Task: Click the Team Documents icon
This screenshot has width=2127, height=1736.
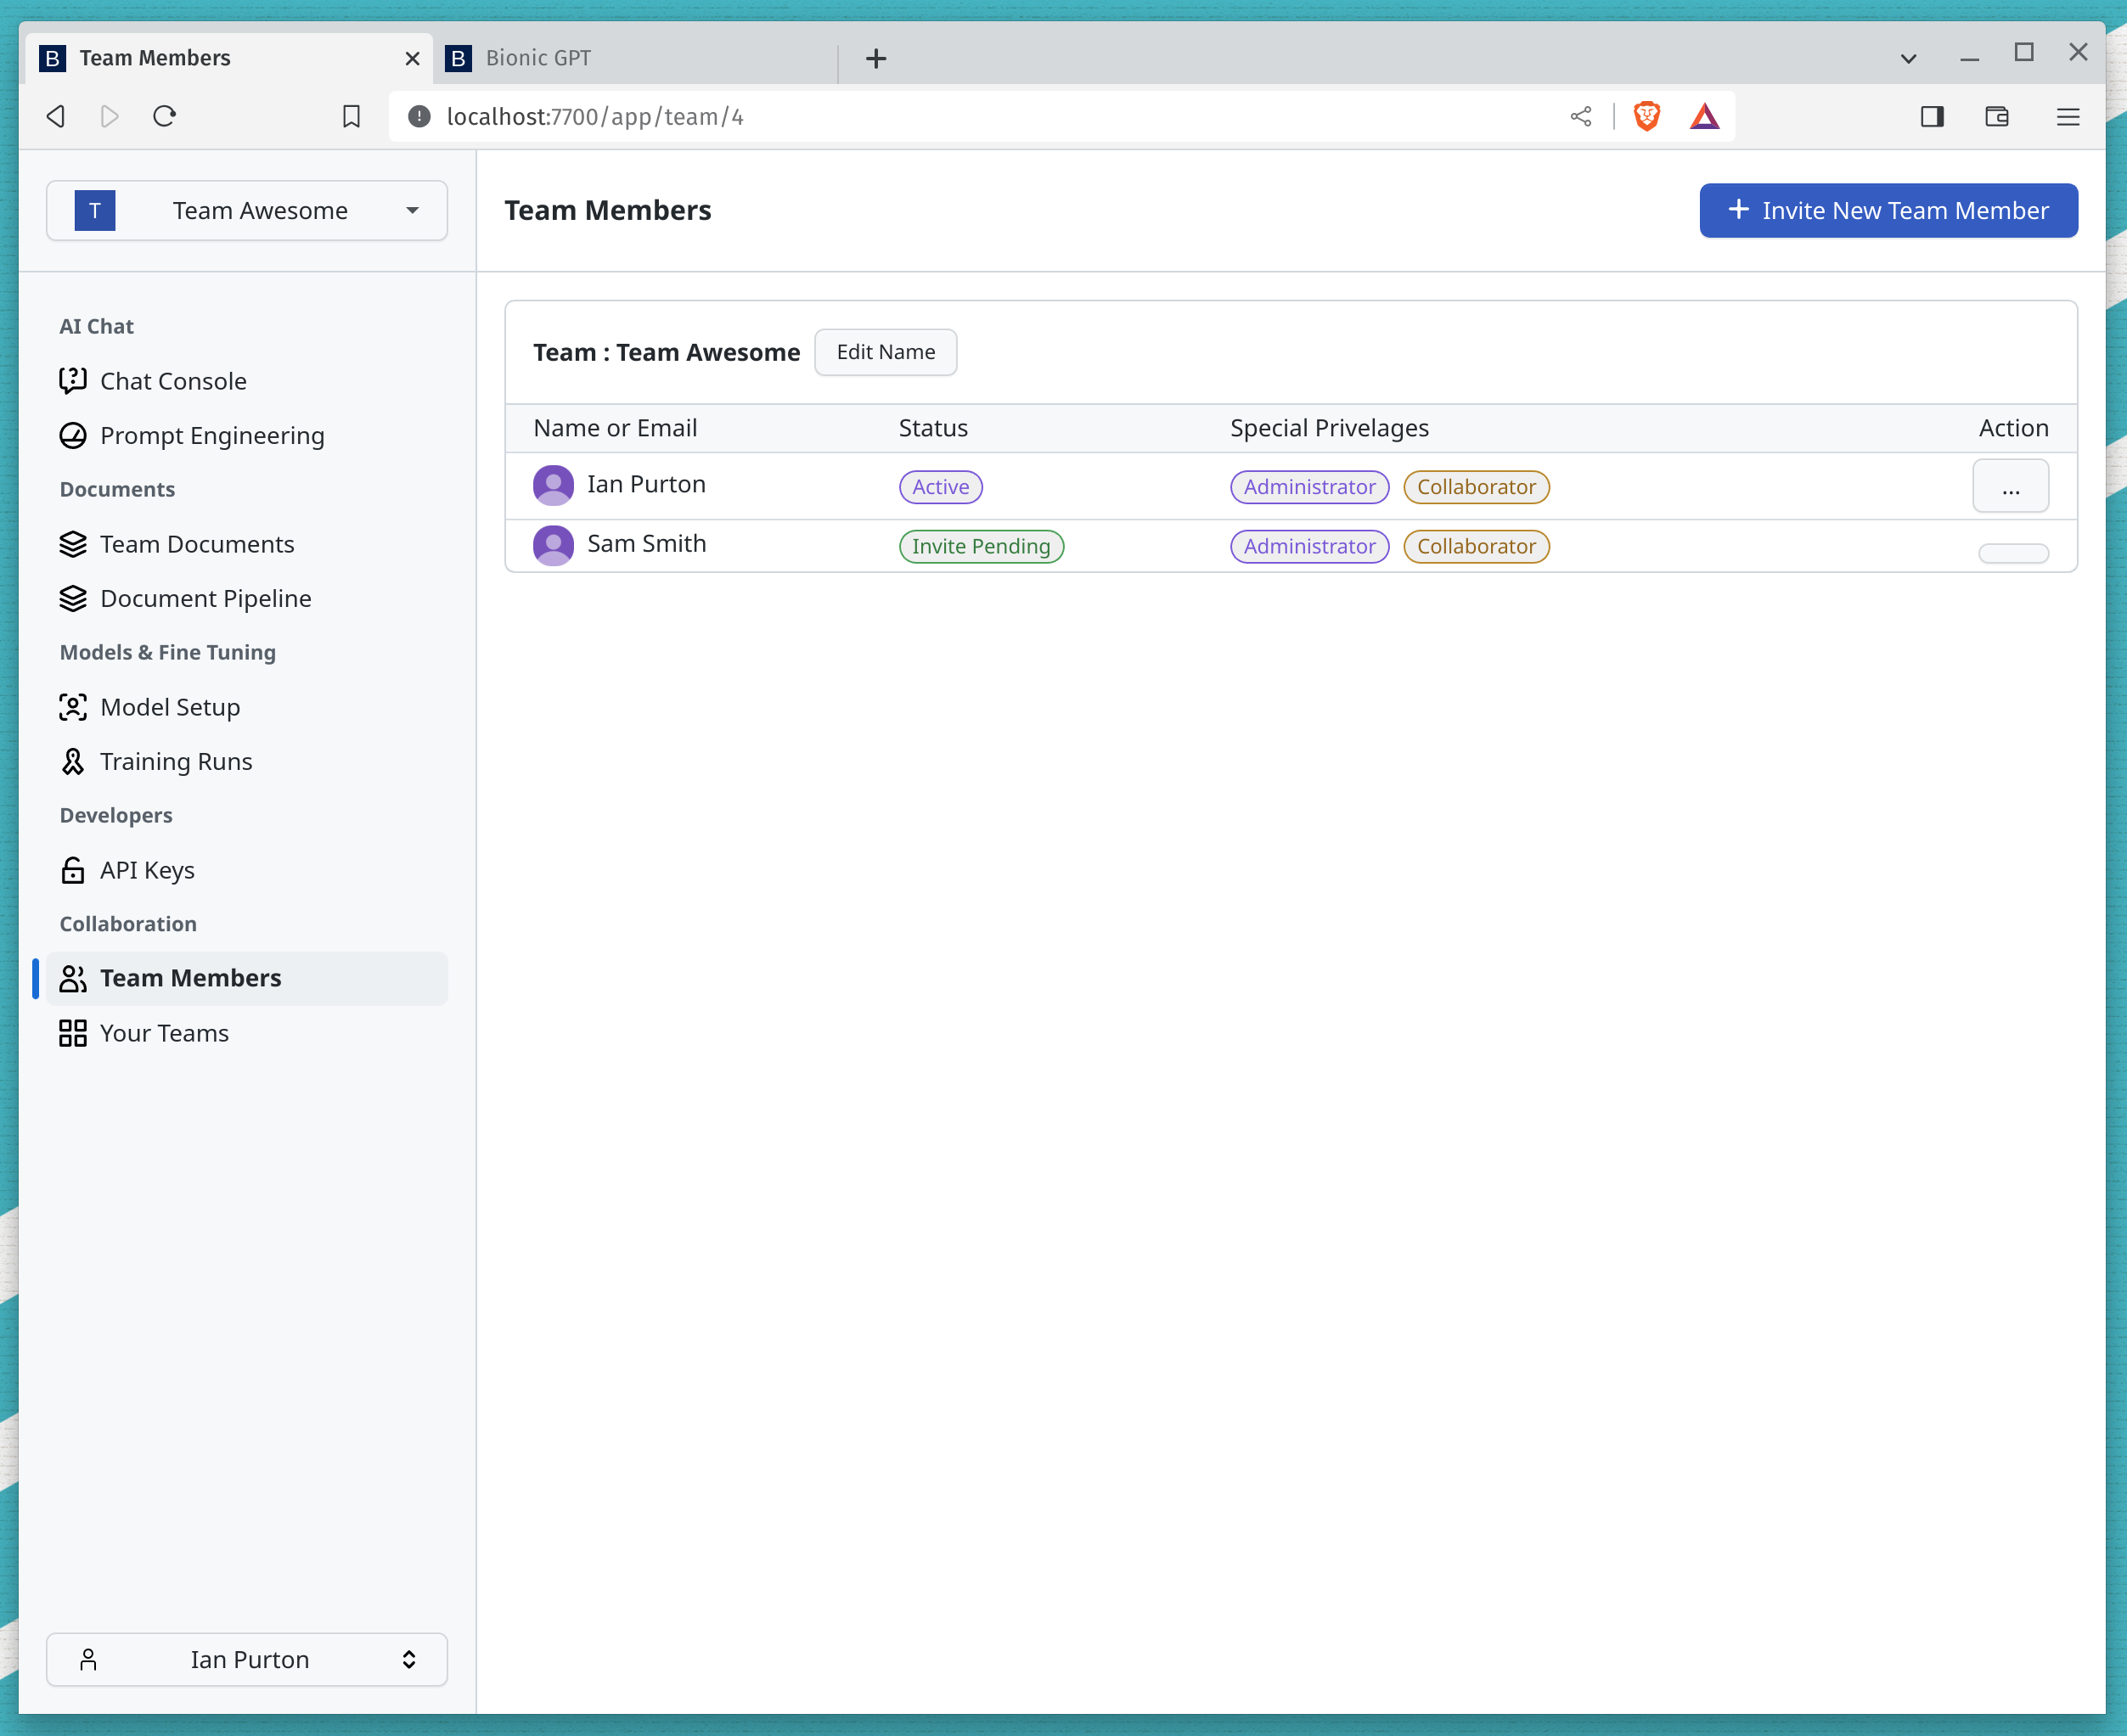Action: pyautogui.click(x=70, y=542)
